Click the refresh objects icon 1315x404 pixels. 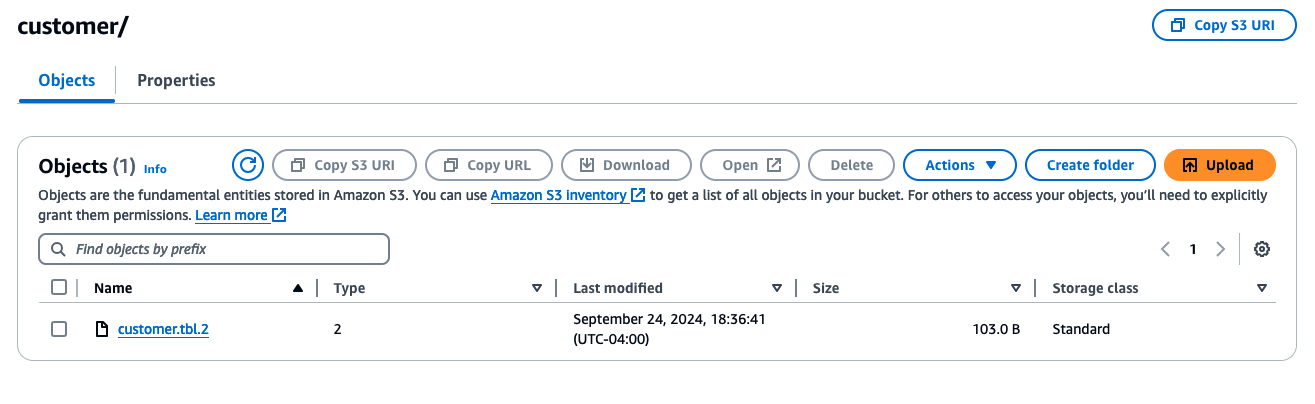pyautogui.click(x=247, y=165)
